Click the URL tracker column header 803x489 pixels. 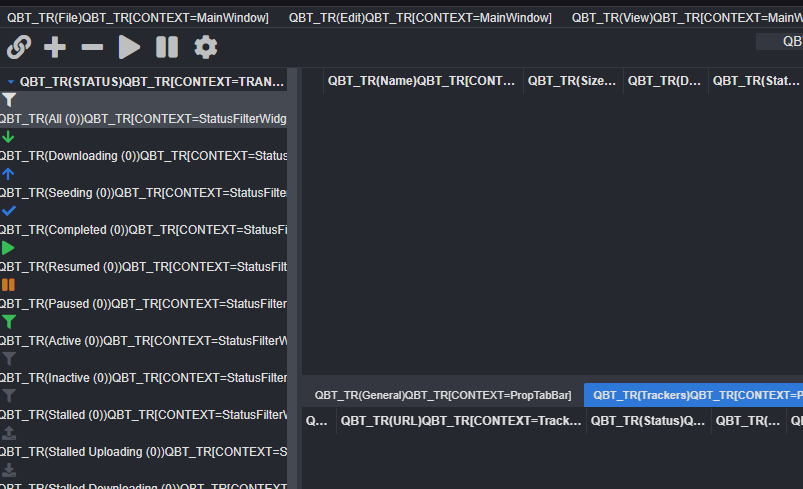click(x=461, y=421)
